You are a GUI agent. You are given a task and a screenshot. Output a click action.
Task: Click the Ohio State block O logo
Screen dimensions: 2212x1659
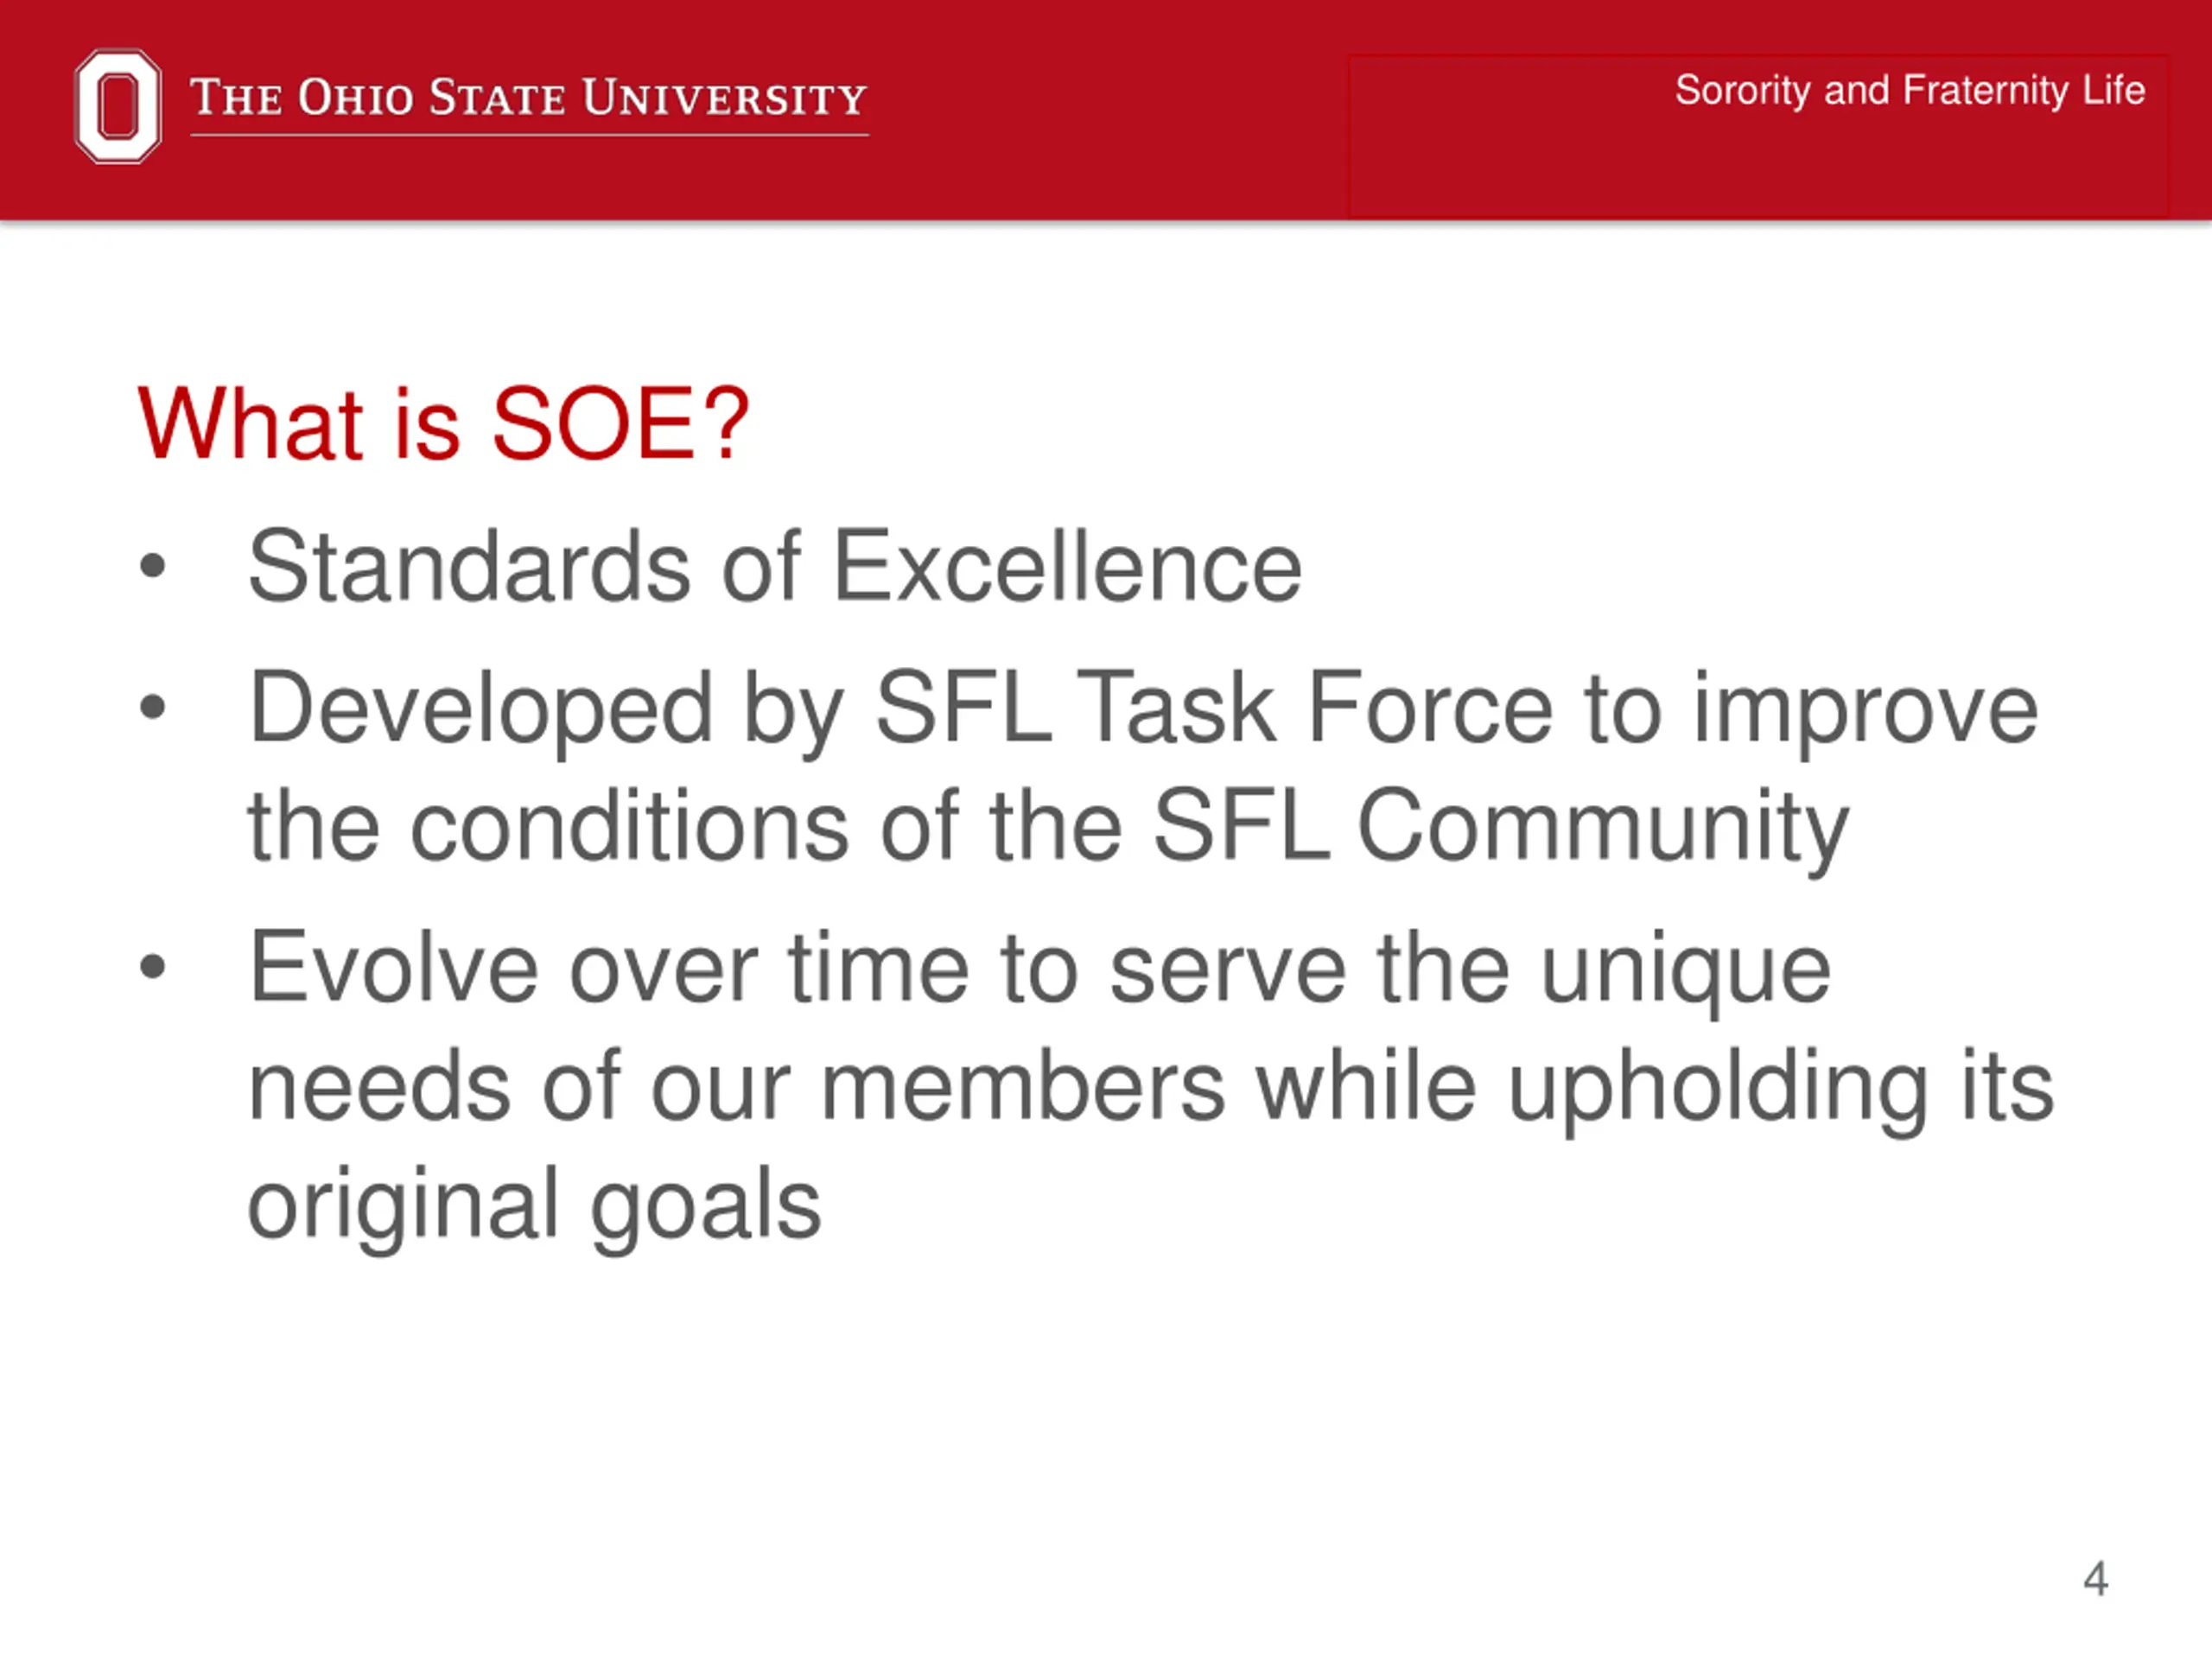tap(118, 105)
